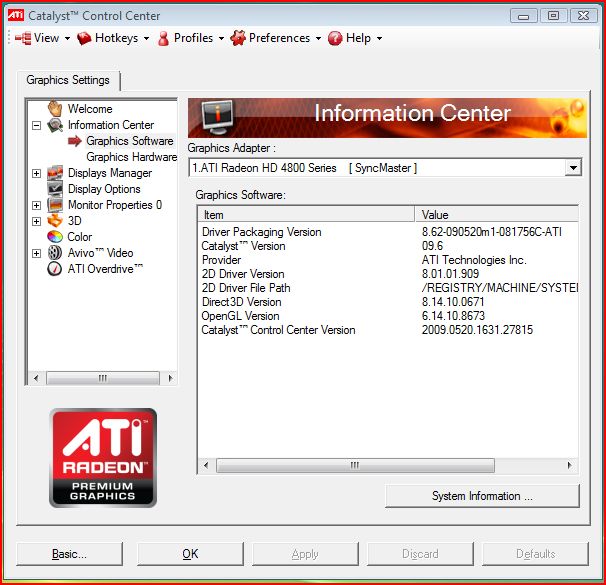Click the Basic... button
The width and height of the screenshot is (606, 585).
pyautogui.click(x=70, y=554)
